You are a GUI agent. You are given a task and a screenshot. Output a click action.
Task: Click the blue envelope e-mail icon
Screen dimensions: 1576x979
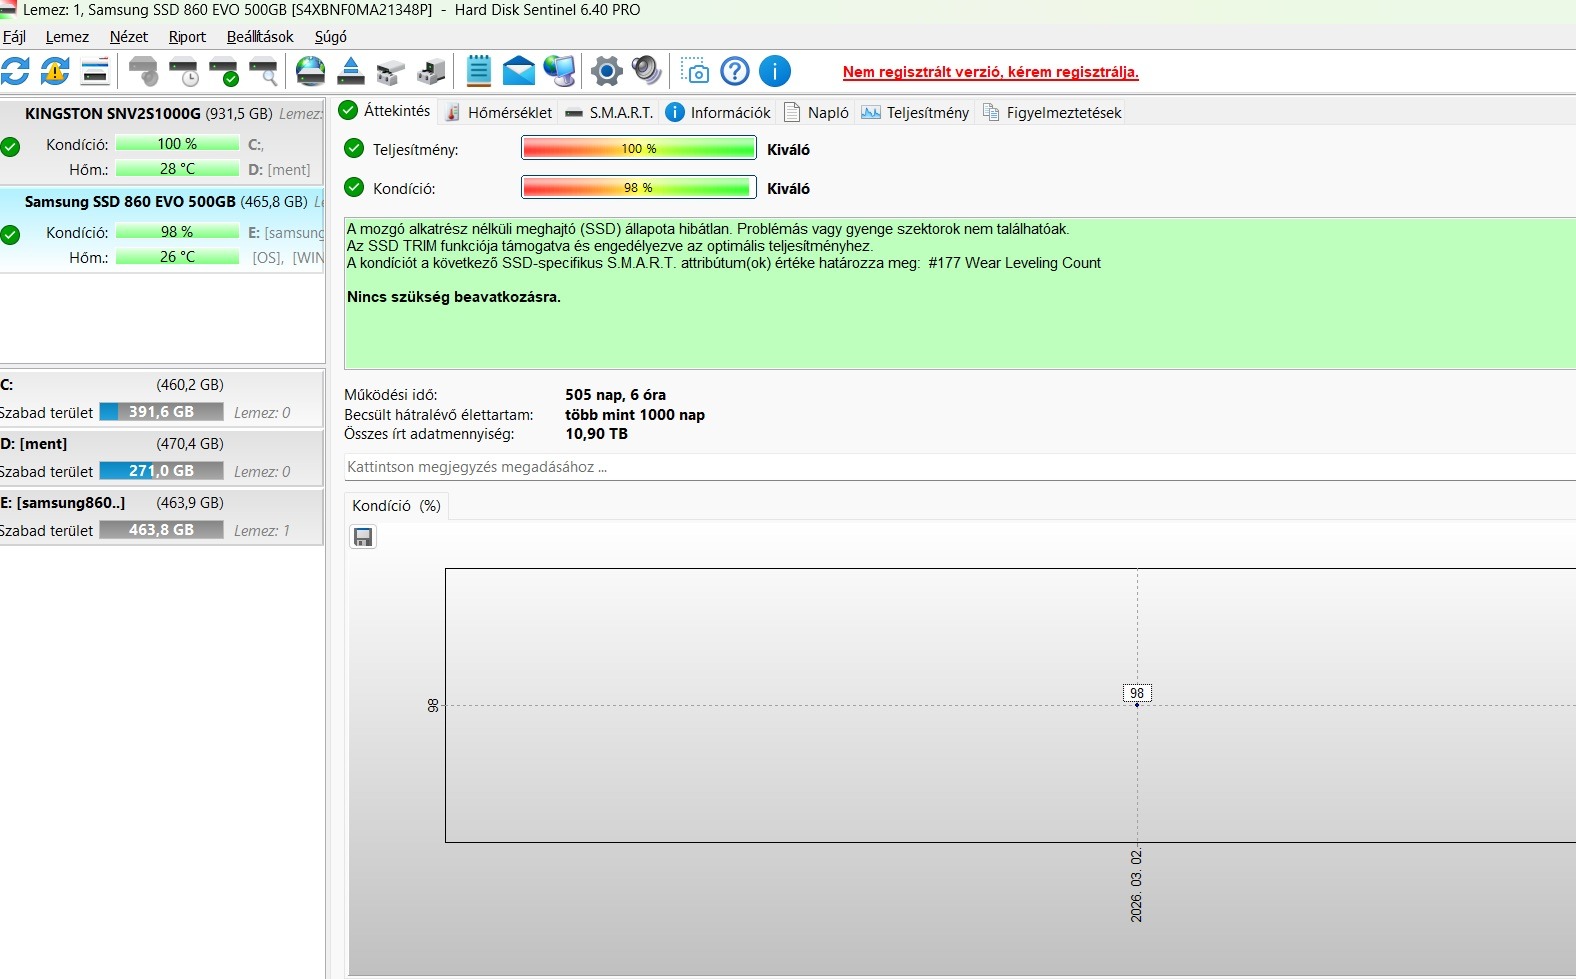(x=519, y=71)
